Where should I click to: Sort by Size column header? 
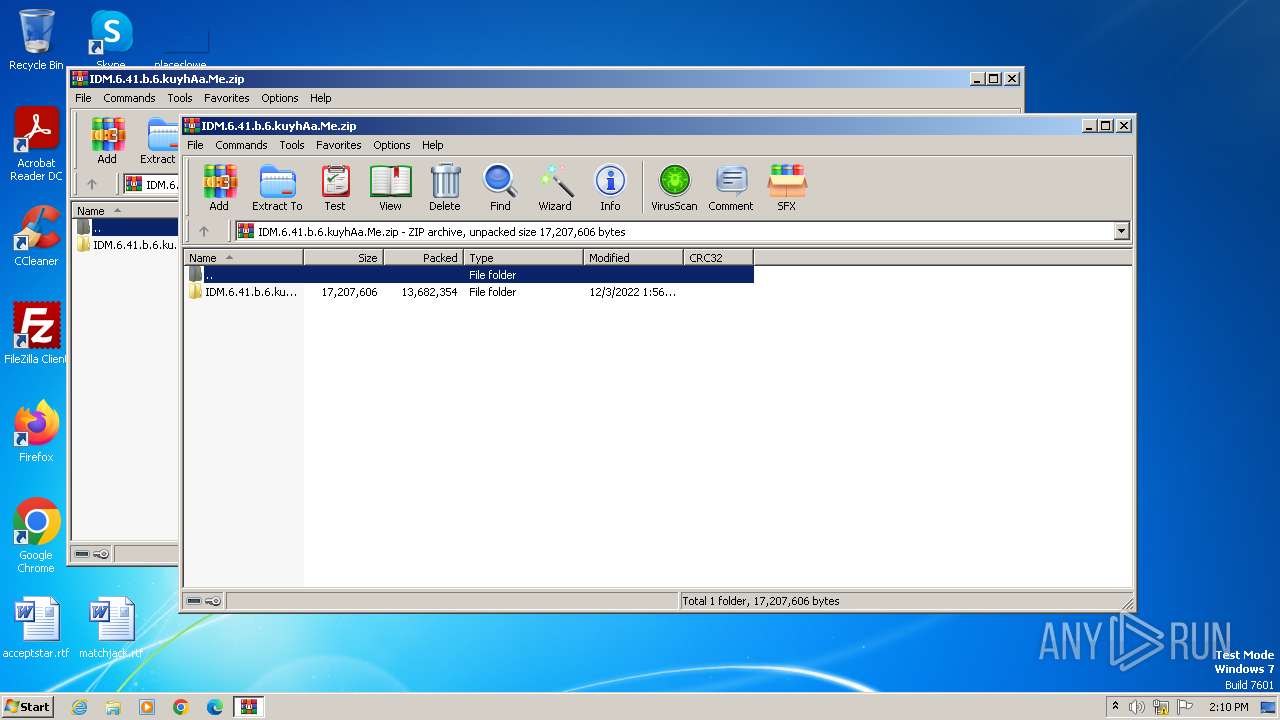point(343,257)
